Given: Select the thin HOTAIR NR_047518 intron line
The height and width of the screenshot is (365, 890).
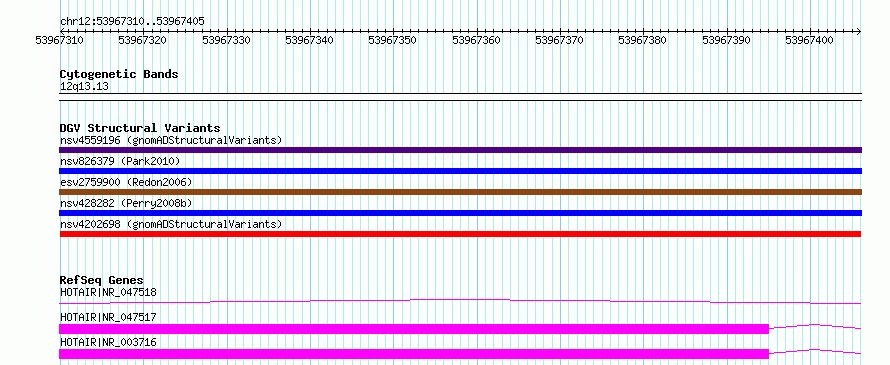Looking at the screenshot, I should [460, 301].
